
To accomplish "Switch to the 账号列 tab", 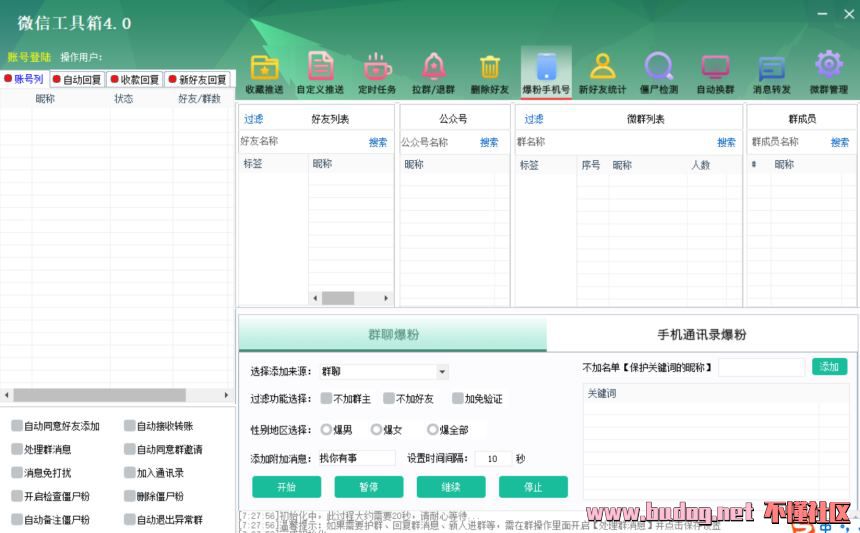I will pos(24,79).
